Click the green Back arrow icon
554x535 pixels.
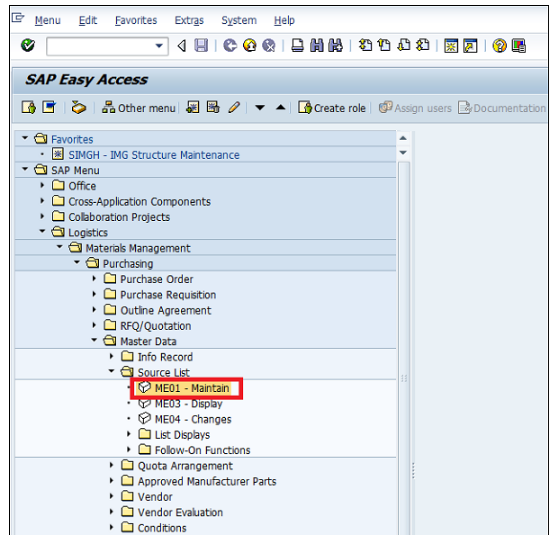[x=230, y=46]
